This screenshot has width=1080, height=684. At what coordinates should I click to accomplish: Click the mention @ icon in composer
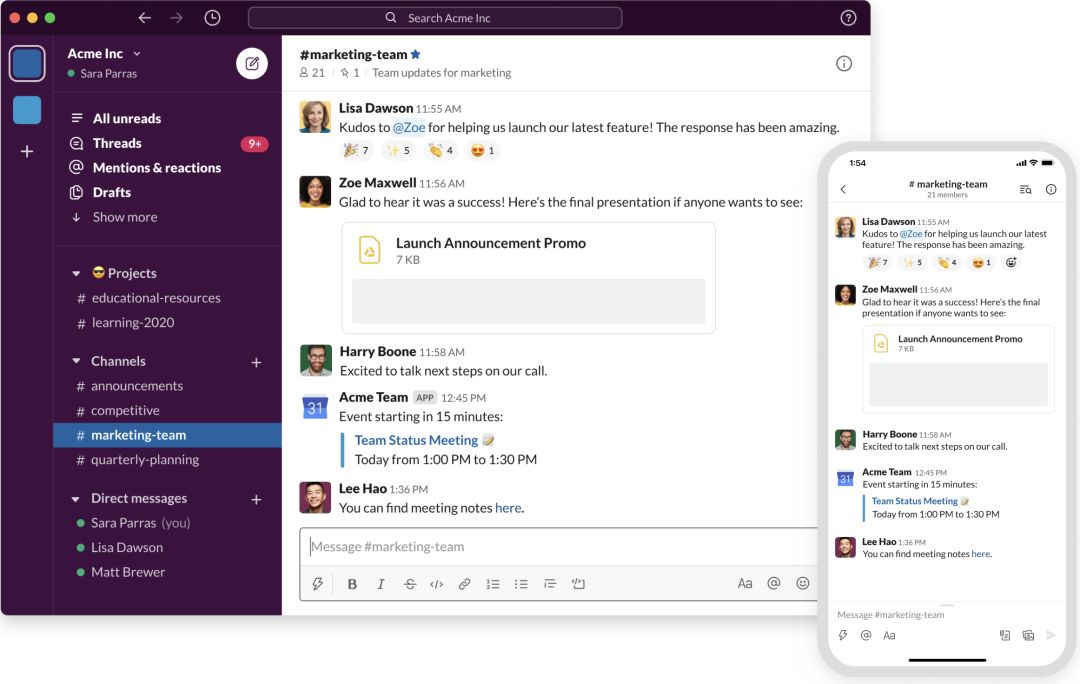click(773, 583)
